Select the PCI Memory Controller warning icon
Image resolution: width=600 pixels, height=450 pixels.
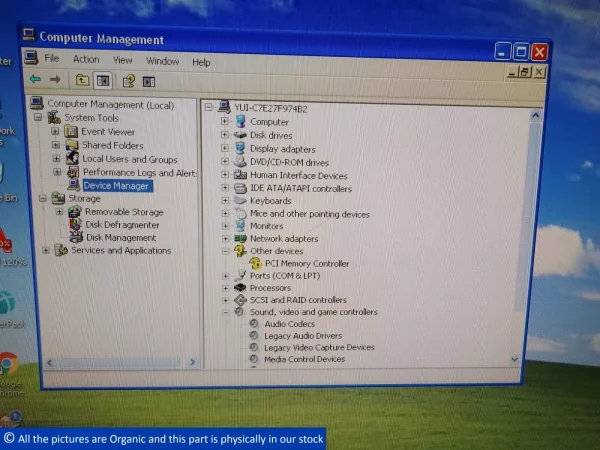pos(255,263)
